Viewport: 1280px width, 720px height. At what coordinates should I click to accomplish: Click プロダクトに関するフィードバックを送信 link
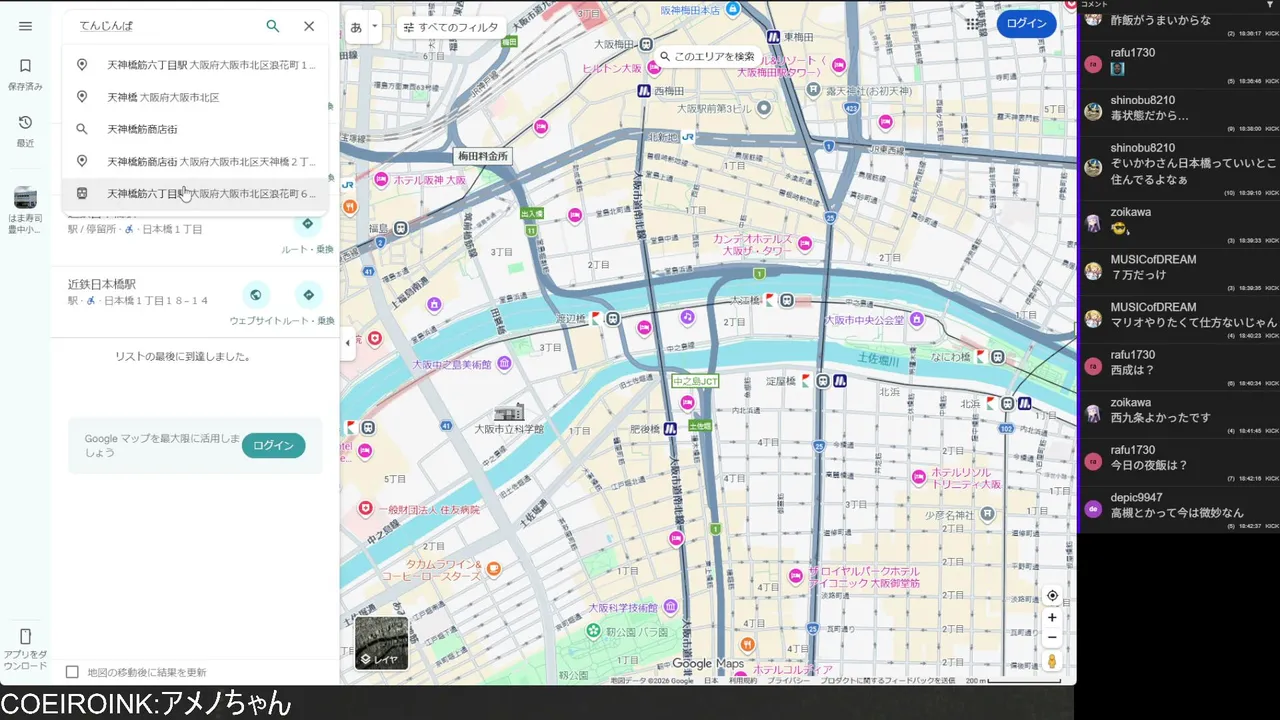[889, 680]
